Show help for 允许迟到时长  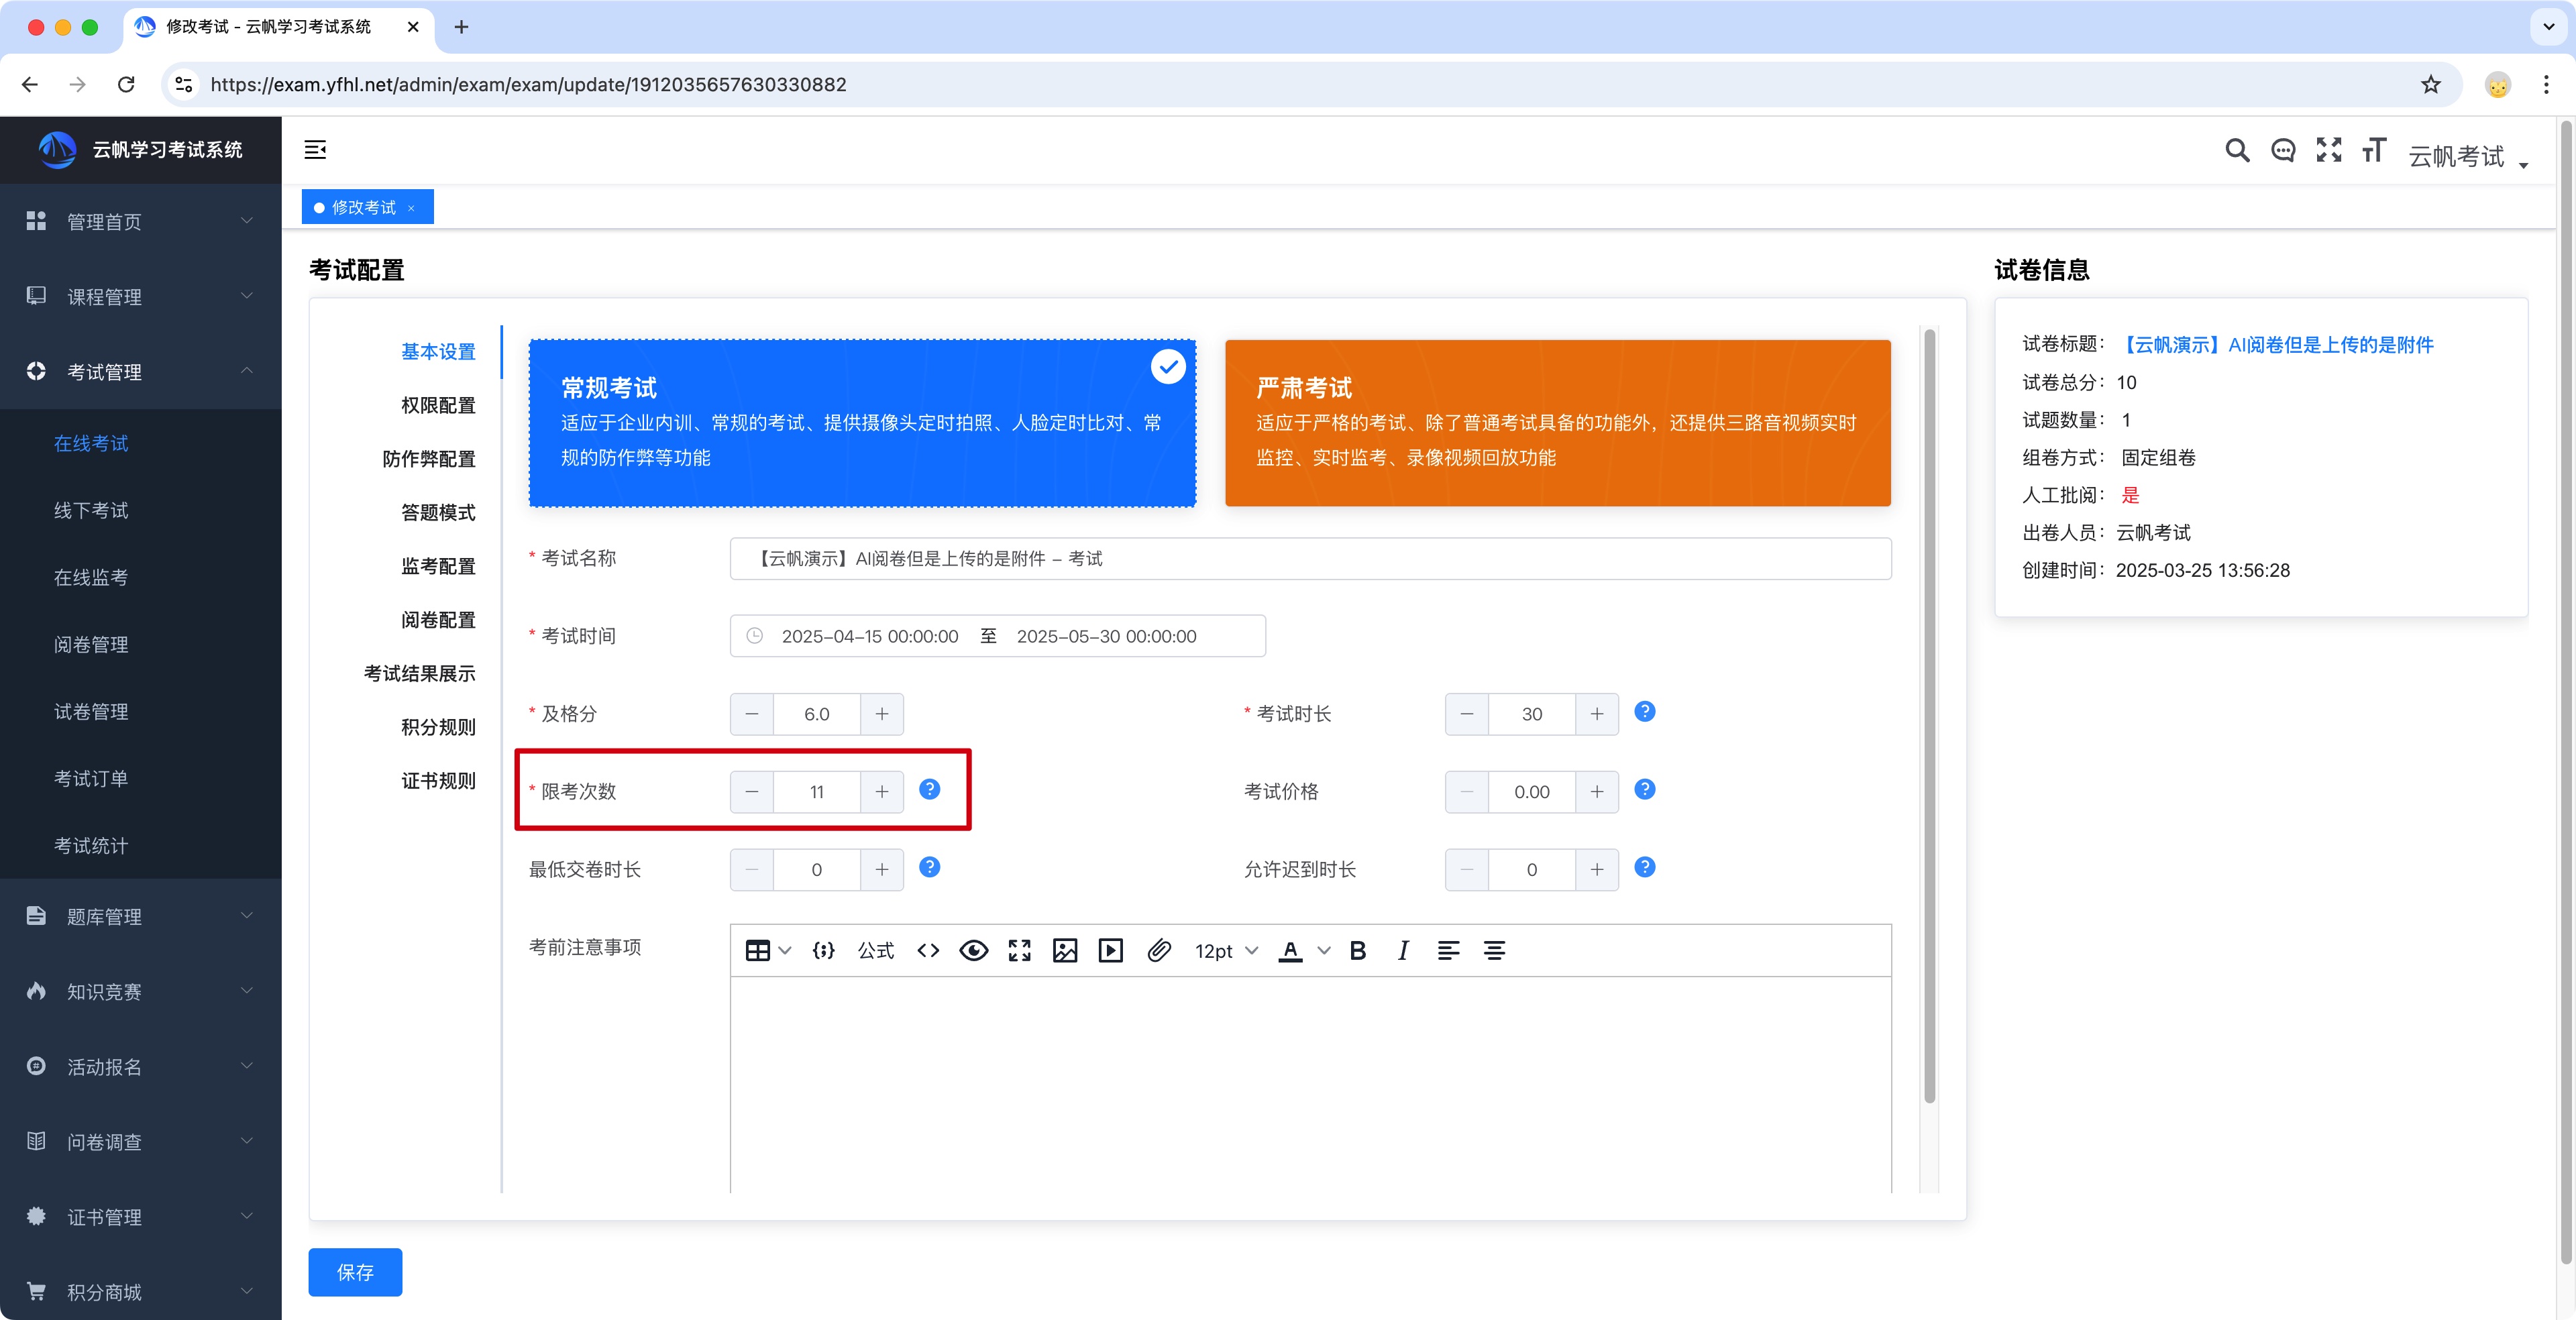(x=1644, y=868)
